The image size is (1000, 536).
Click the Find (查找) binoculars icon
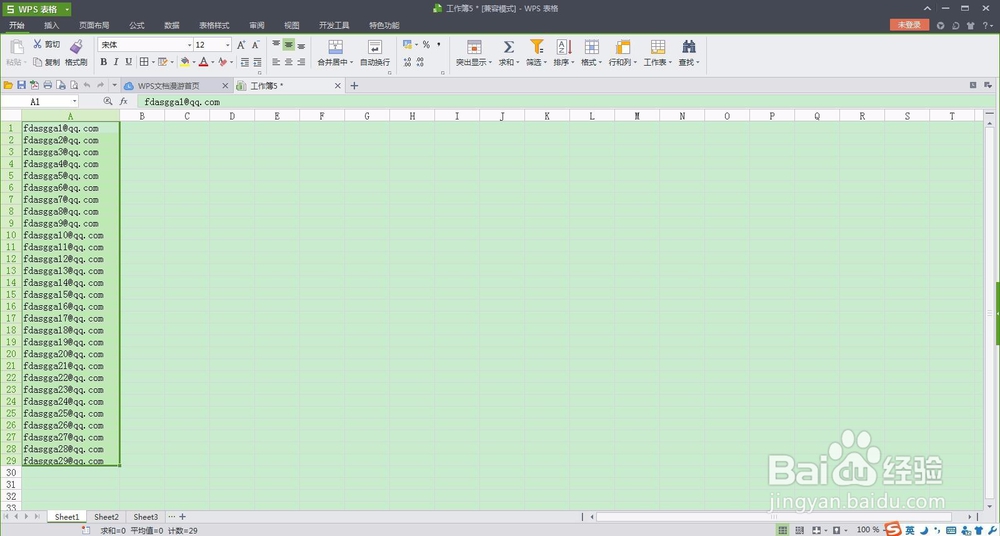[688, 47]
